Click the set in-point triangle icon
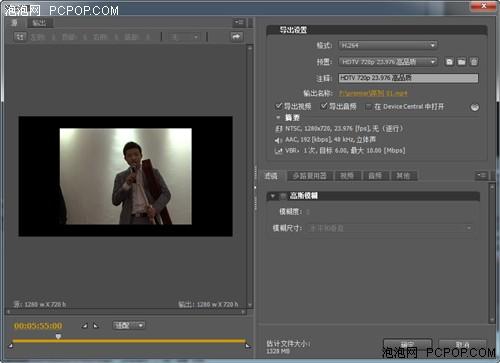This screenshot has width=500, height=363. coord(85,325)
